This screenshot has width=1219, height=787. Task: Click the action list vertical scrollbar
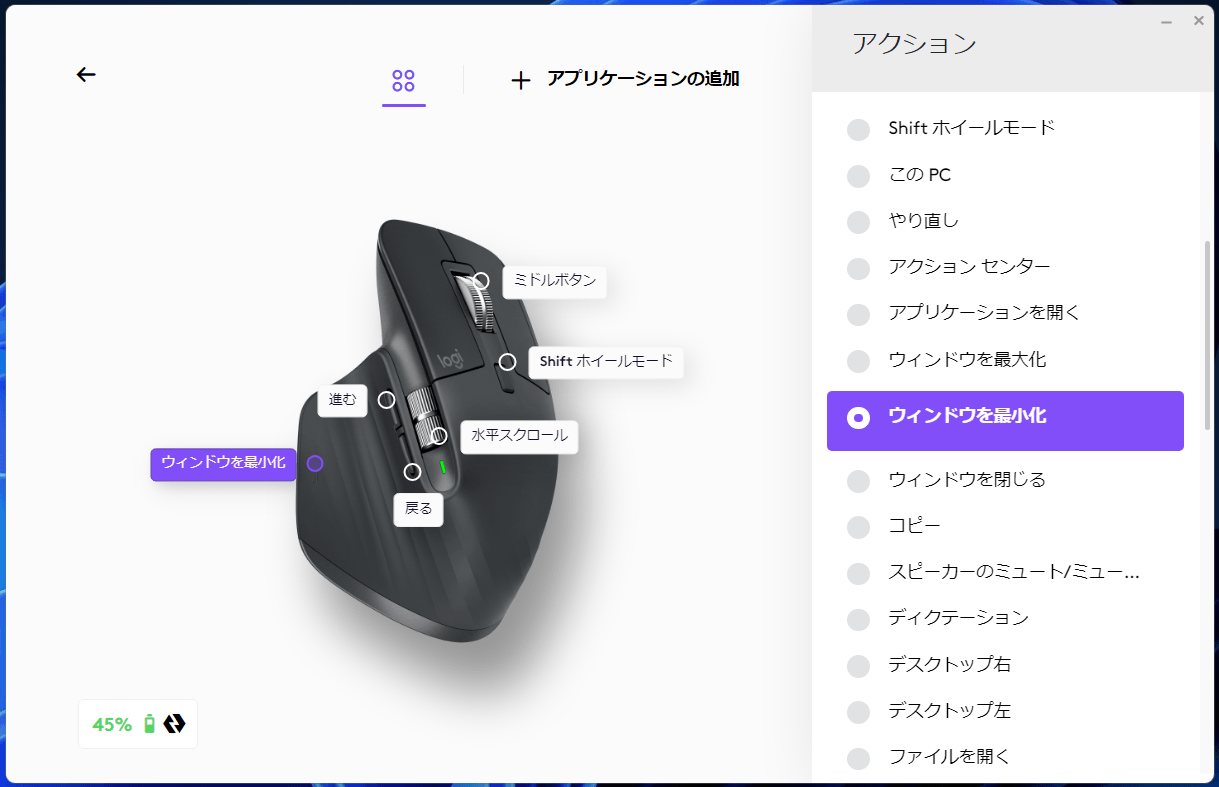point(1207,335)
